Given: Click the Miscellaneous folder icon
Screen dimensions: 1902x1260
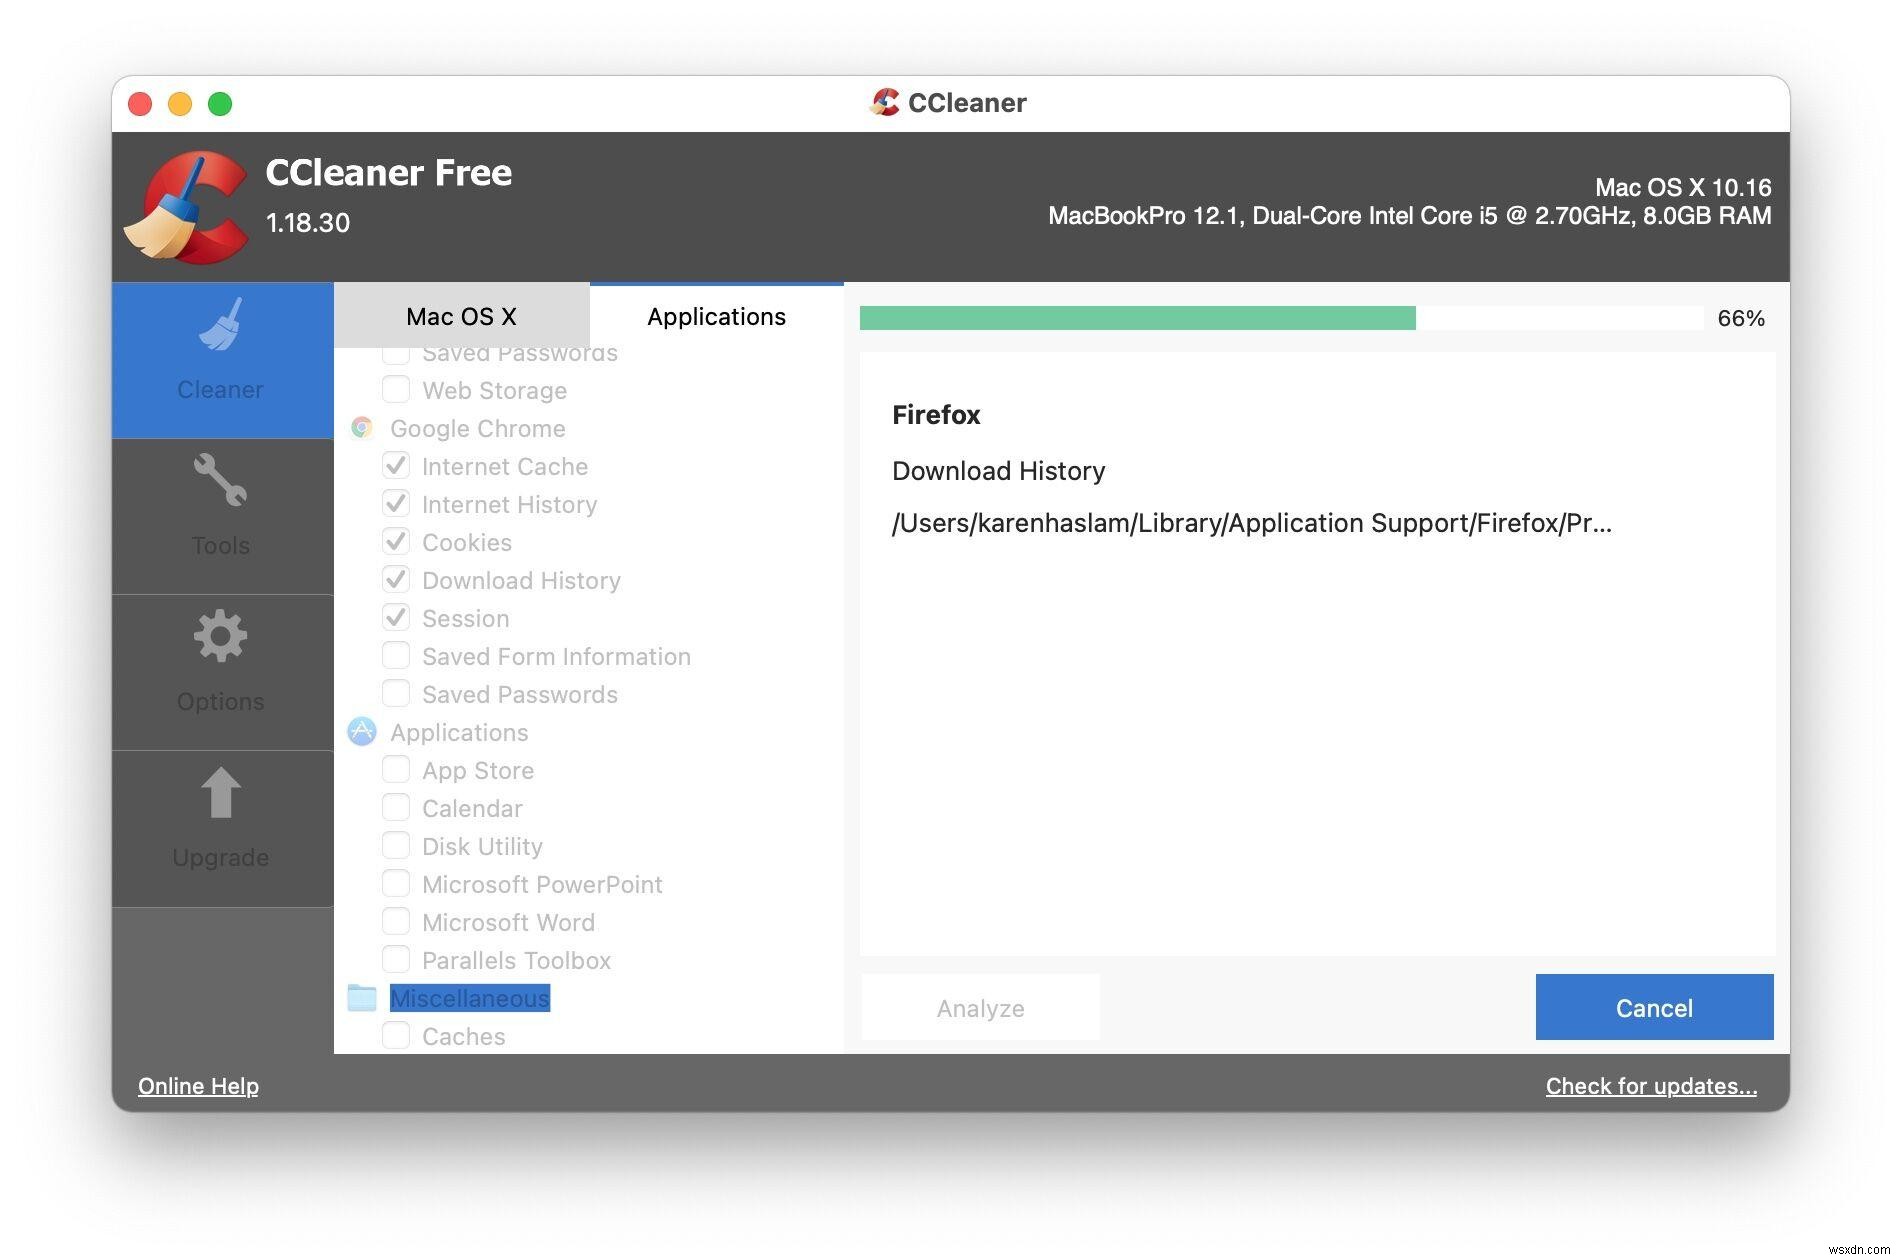Looking at the screenshot, I should [x=362, y=998].
